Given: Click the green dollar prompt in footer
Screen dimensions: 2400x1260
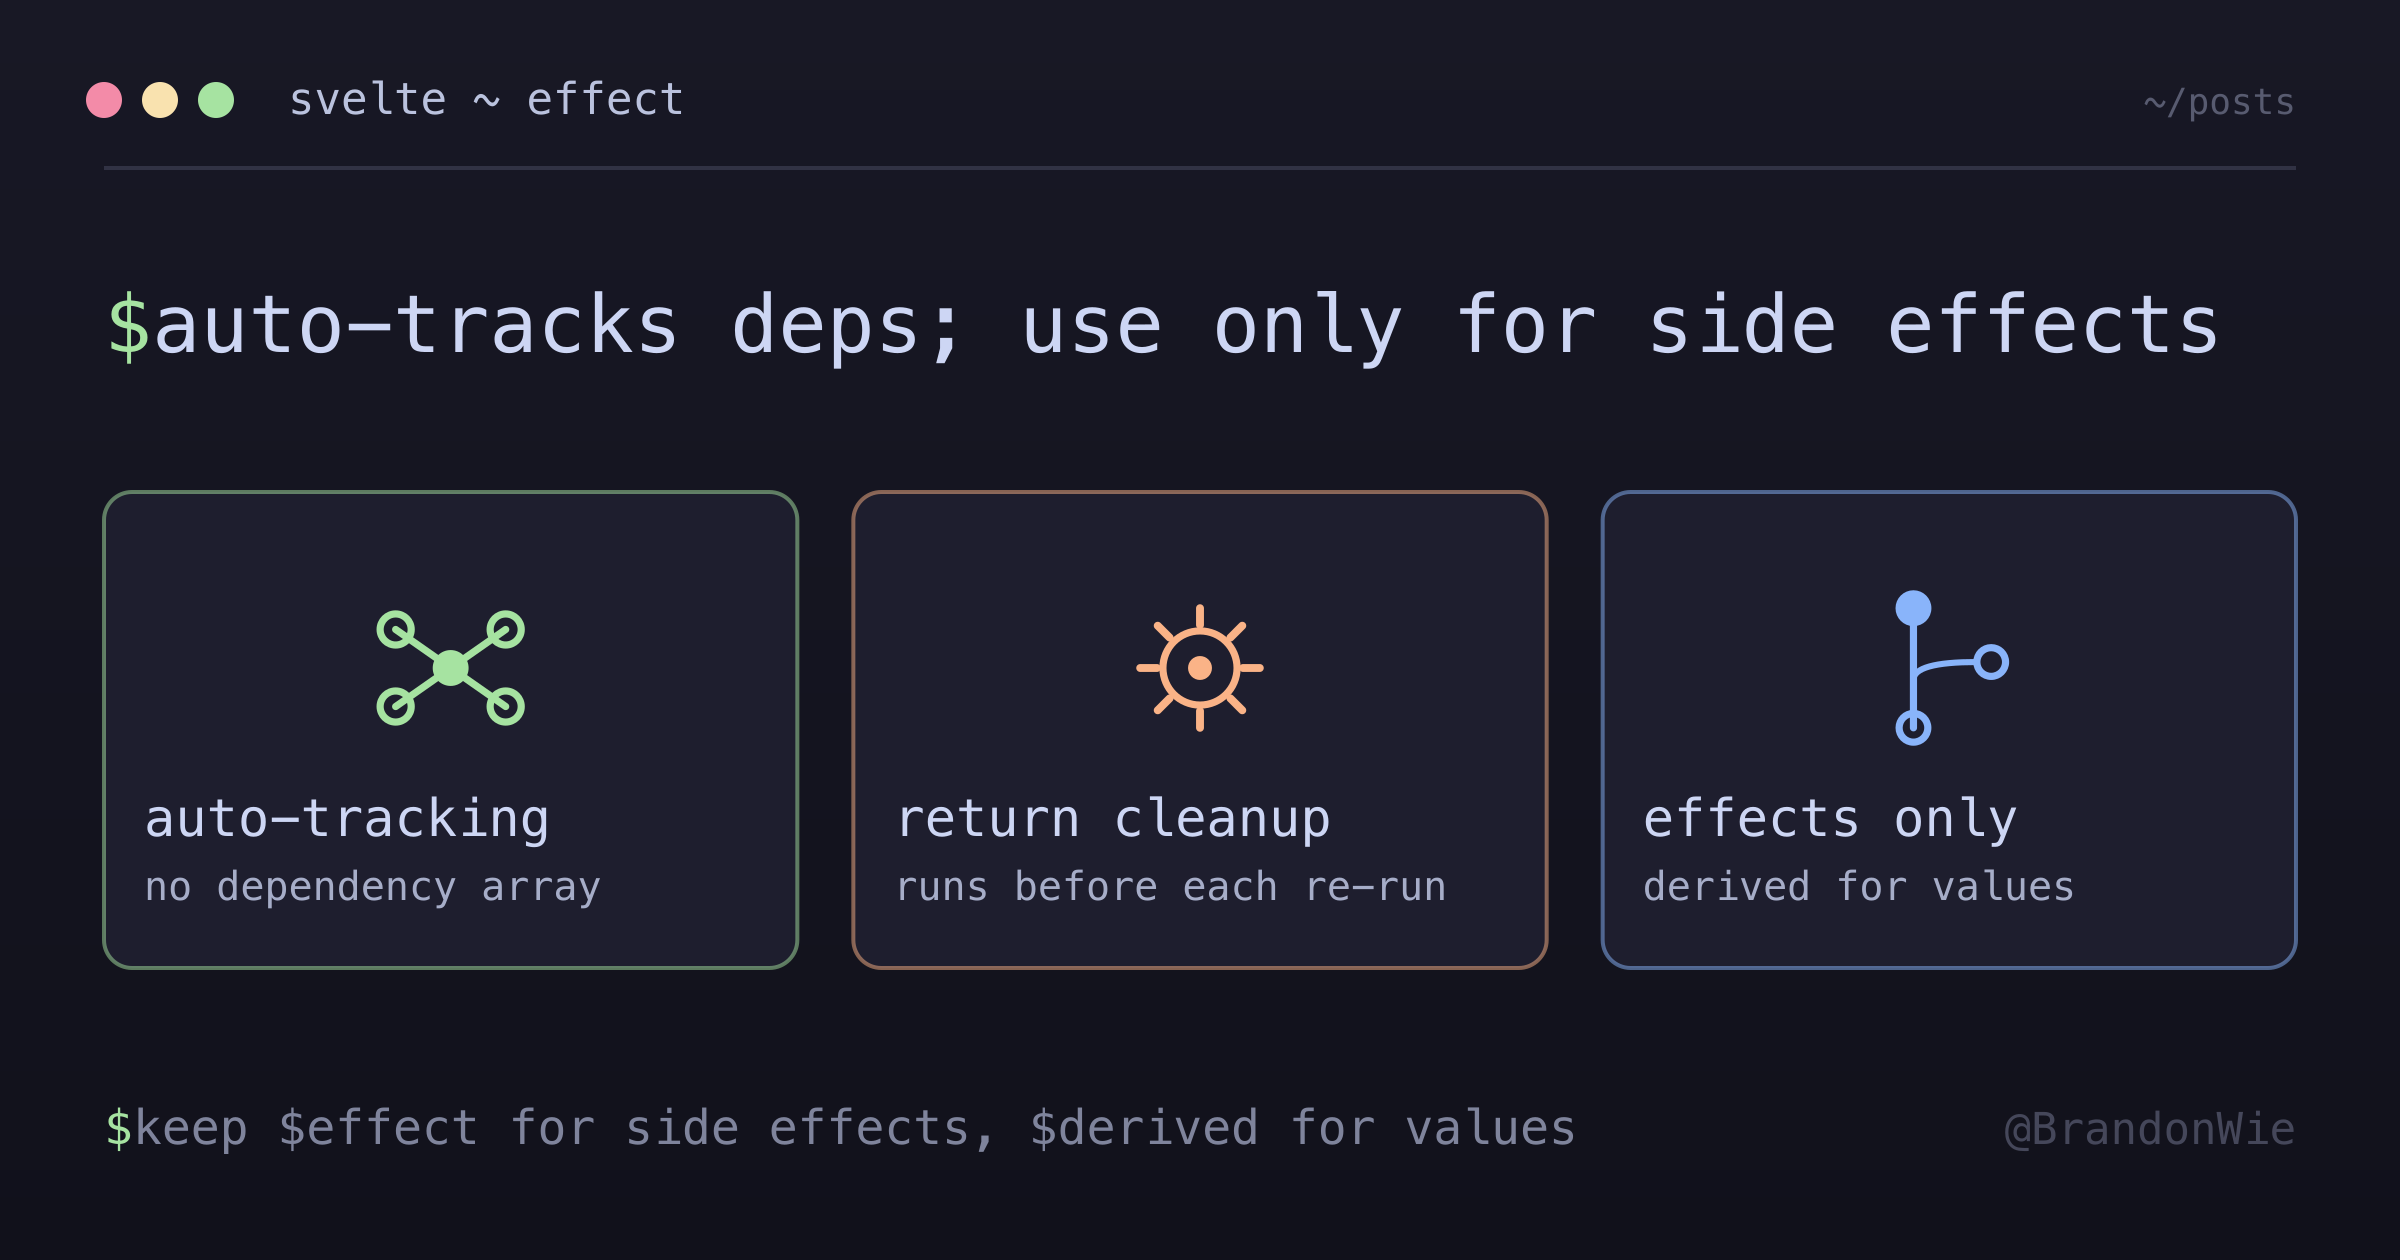Looking at the screenshot, I should [119, 1128].
